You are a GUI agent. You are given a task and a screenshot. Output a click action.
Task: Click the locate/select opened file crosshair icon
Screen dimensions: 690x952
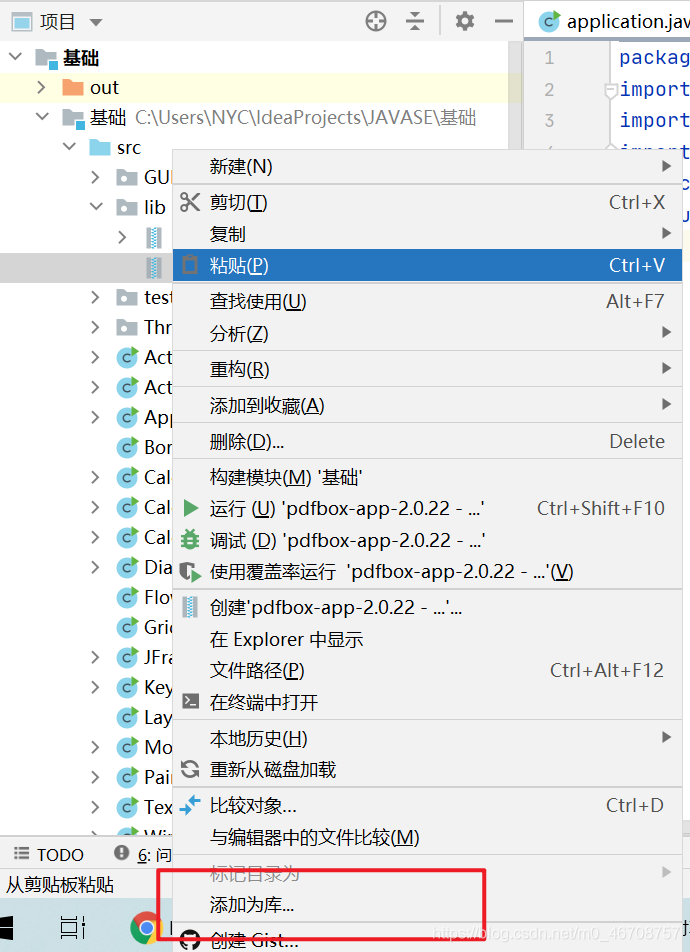pos(376,21)
